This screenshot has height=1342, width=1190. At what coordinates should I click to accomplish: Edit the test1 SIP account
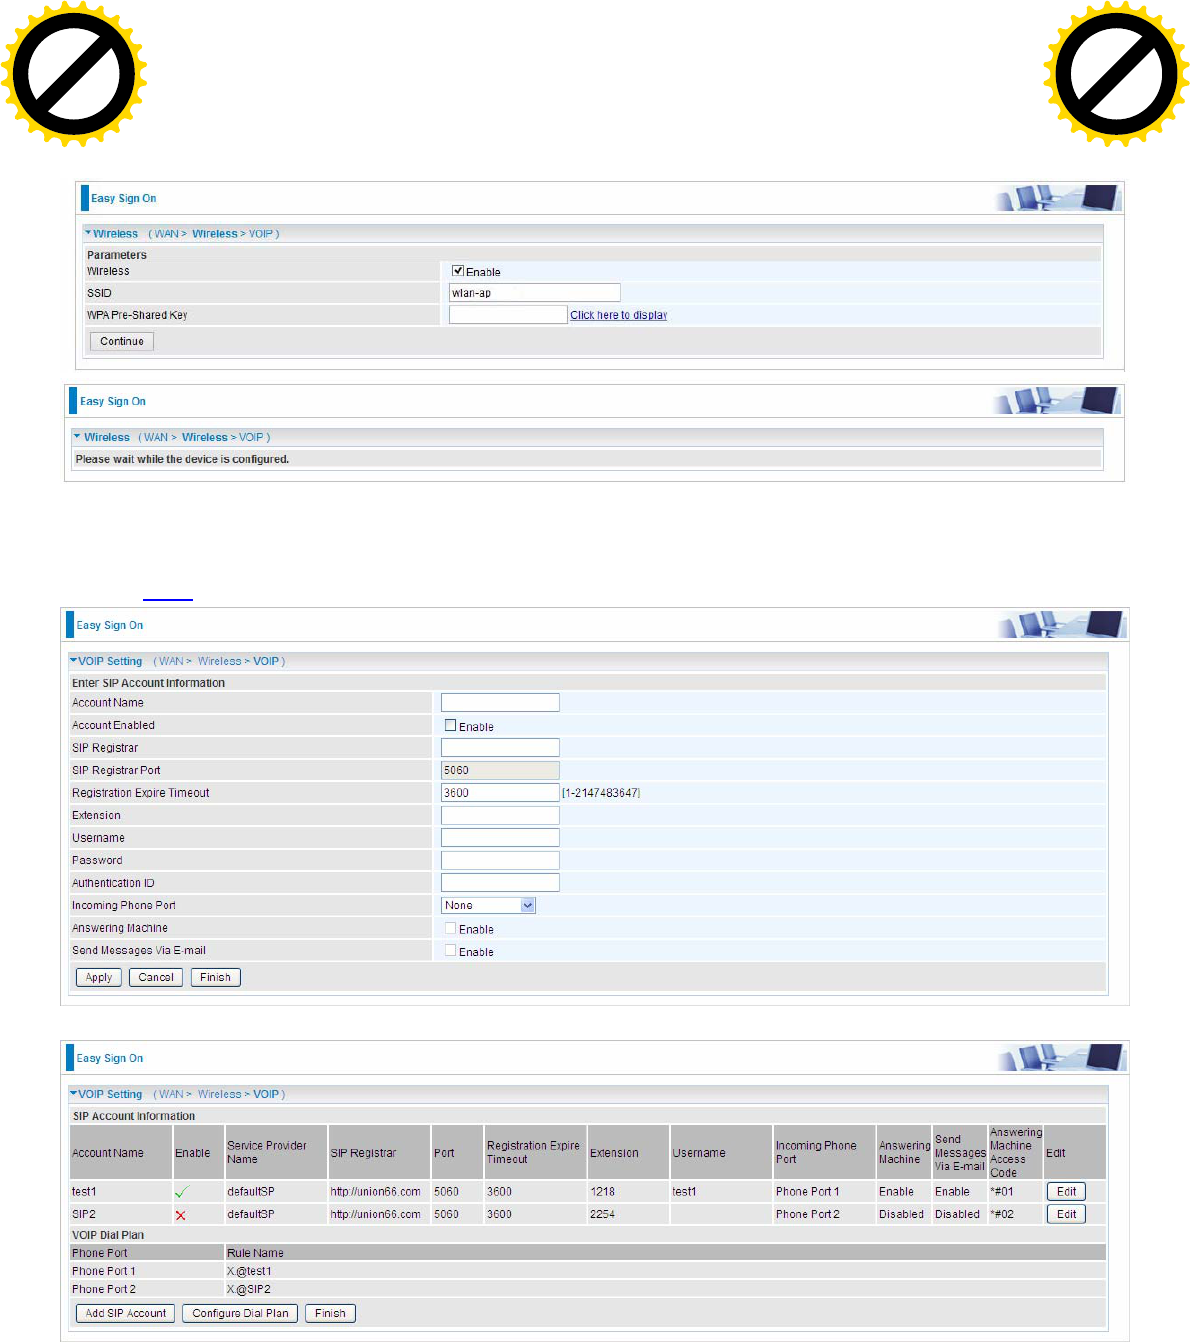tap(1066, 1191)
